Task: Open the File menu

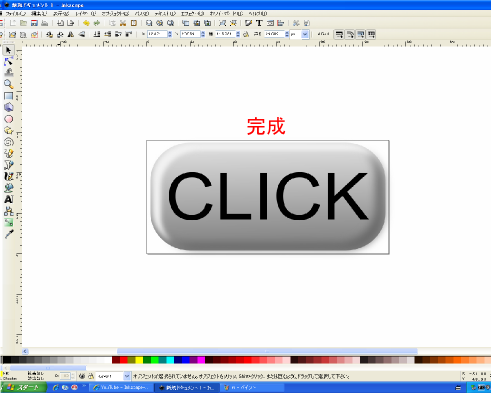Action: [15, 14]
